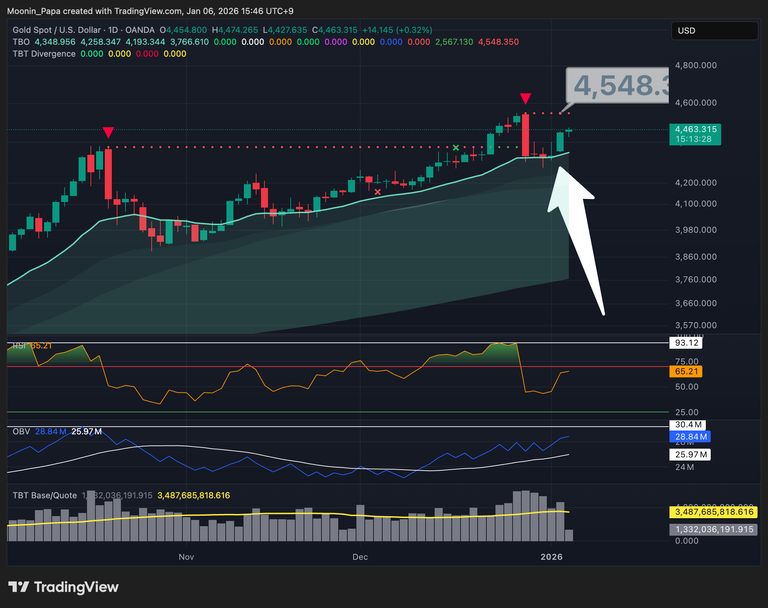Click the red triangle marker above the latest peak
768x608 pixels.
(x=525, y=98)
